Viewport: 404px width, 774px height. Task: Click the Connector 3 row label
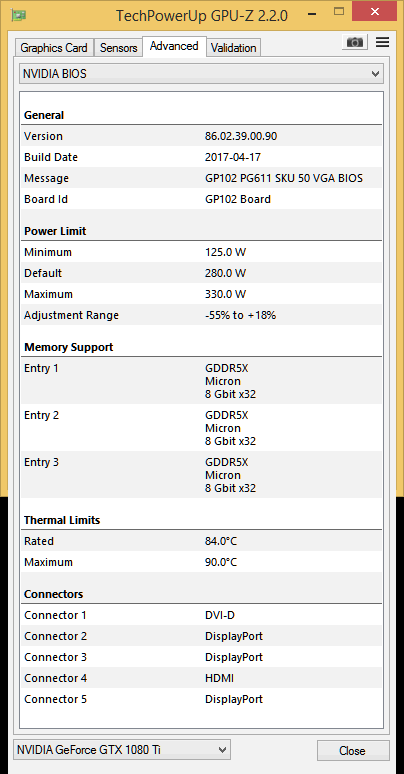click(55, 657)
